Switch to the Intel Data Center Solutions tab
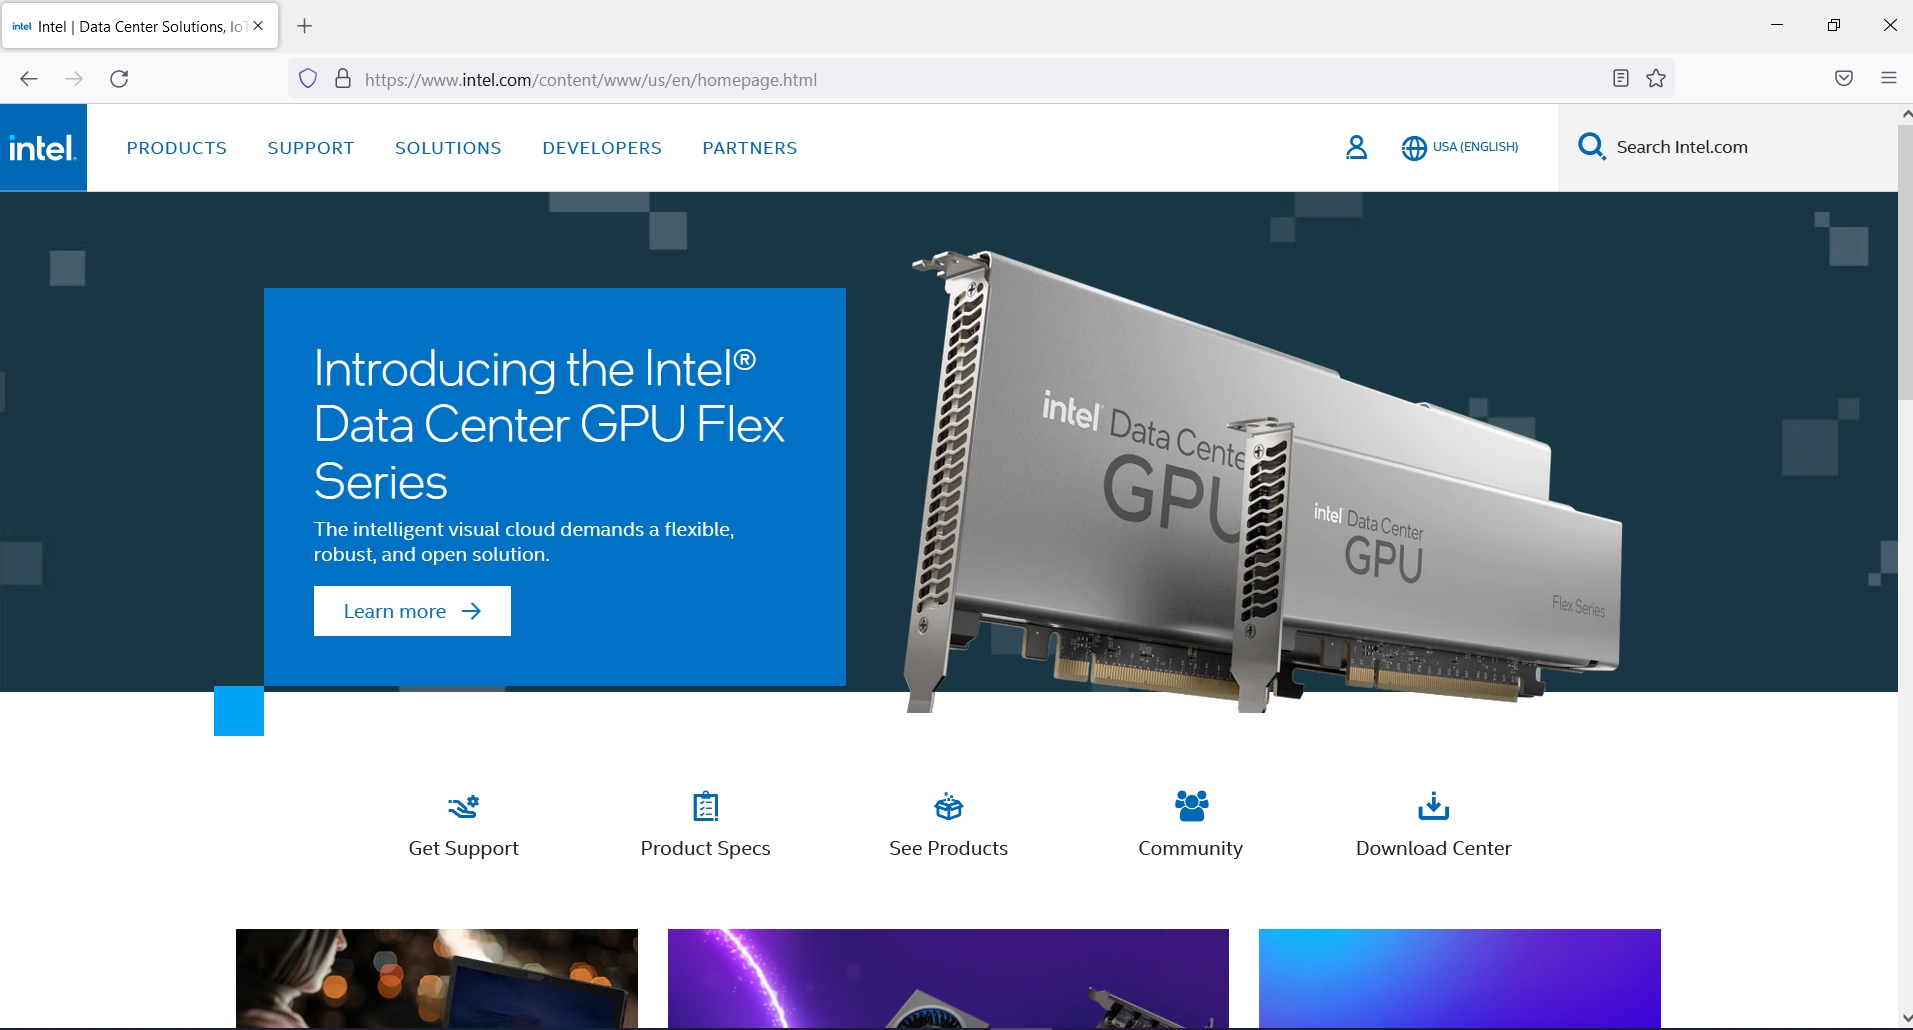The image size is (1913, 1030). [x=130, y=25]
